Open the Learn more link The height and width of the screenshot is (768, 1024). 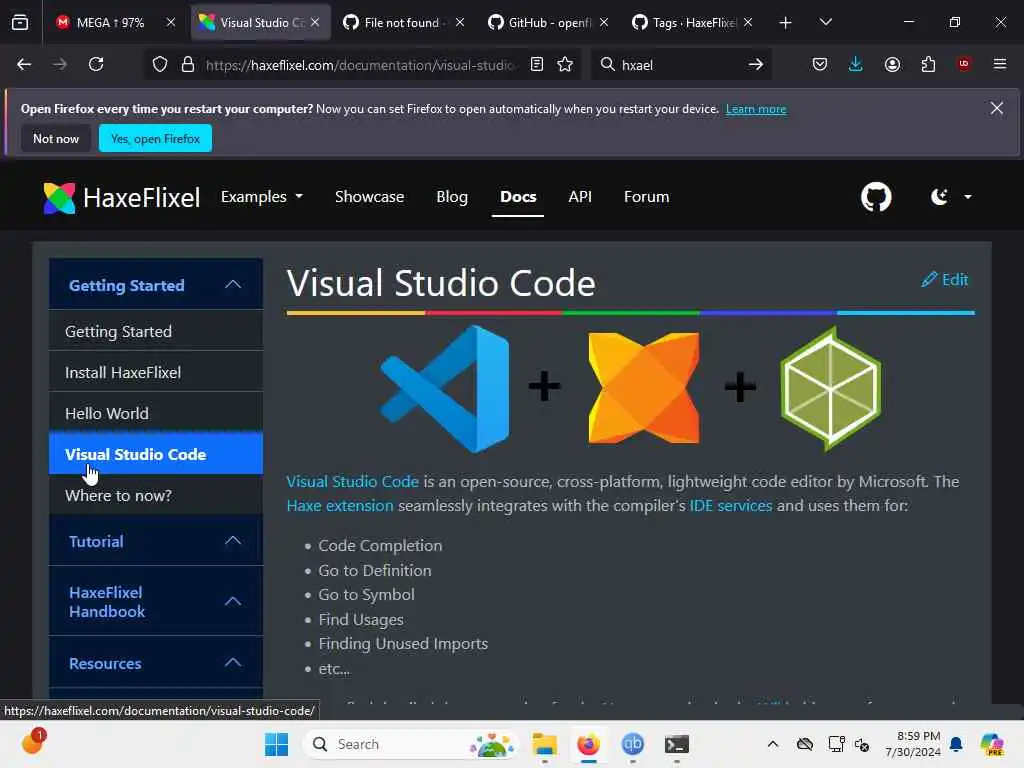tap(756, 109)
